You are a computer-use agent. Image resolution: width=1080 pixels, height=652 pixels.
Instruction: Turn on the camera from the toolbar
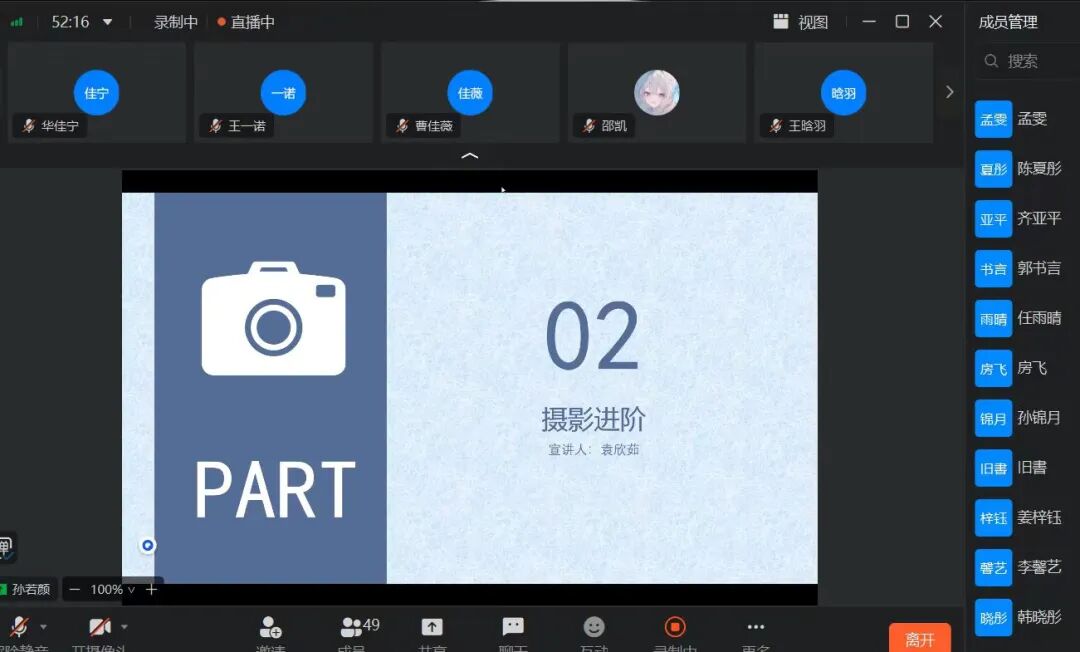click(x=100, y=627)
